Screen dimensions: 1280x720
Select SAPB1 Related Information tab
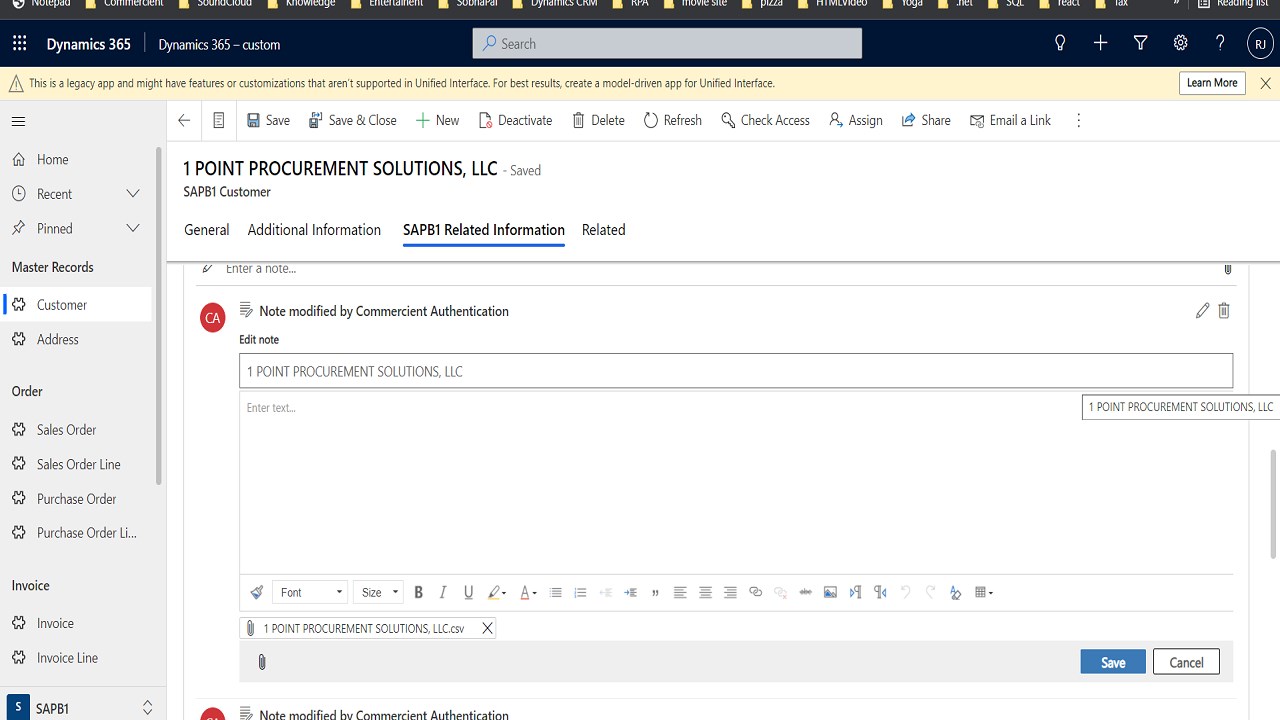coord(484,230)
